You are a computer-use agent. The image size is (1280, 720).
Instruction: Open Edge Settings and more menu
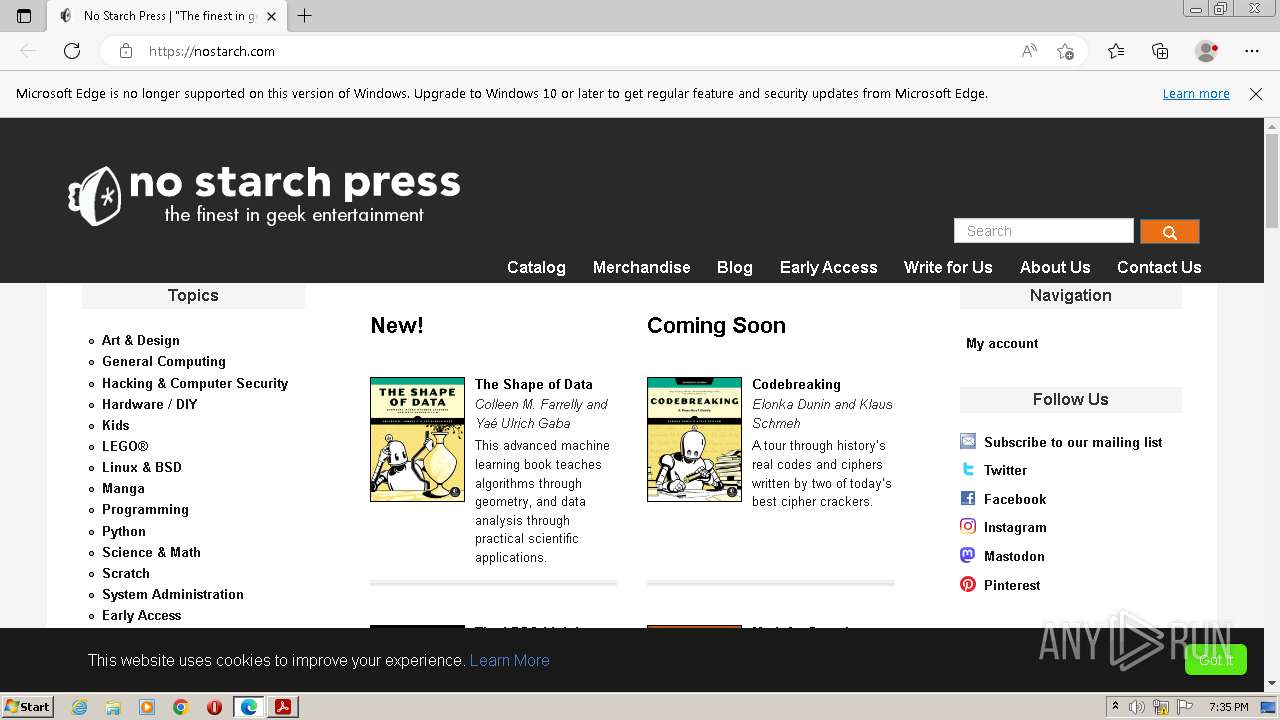point(1252,51)
